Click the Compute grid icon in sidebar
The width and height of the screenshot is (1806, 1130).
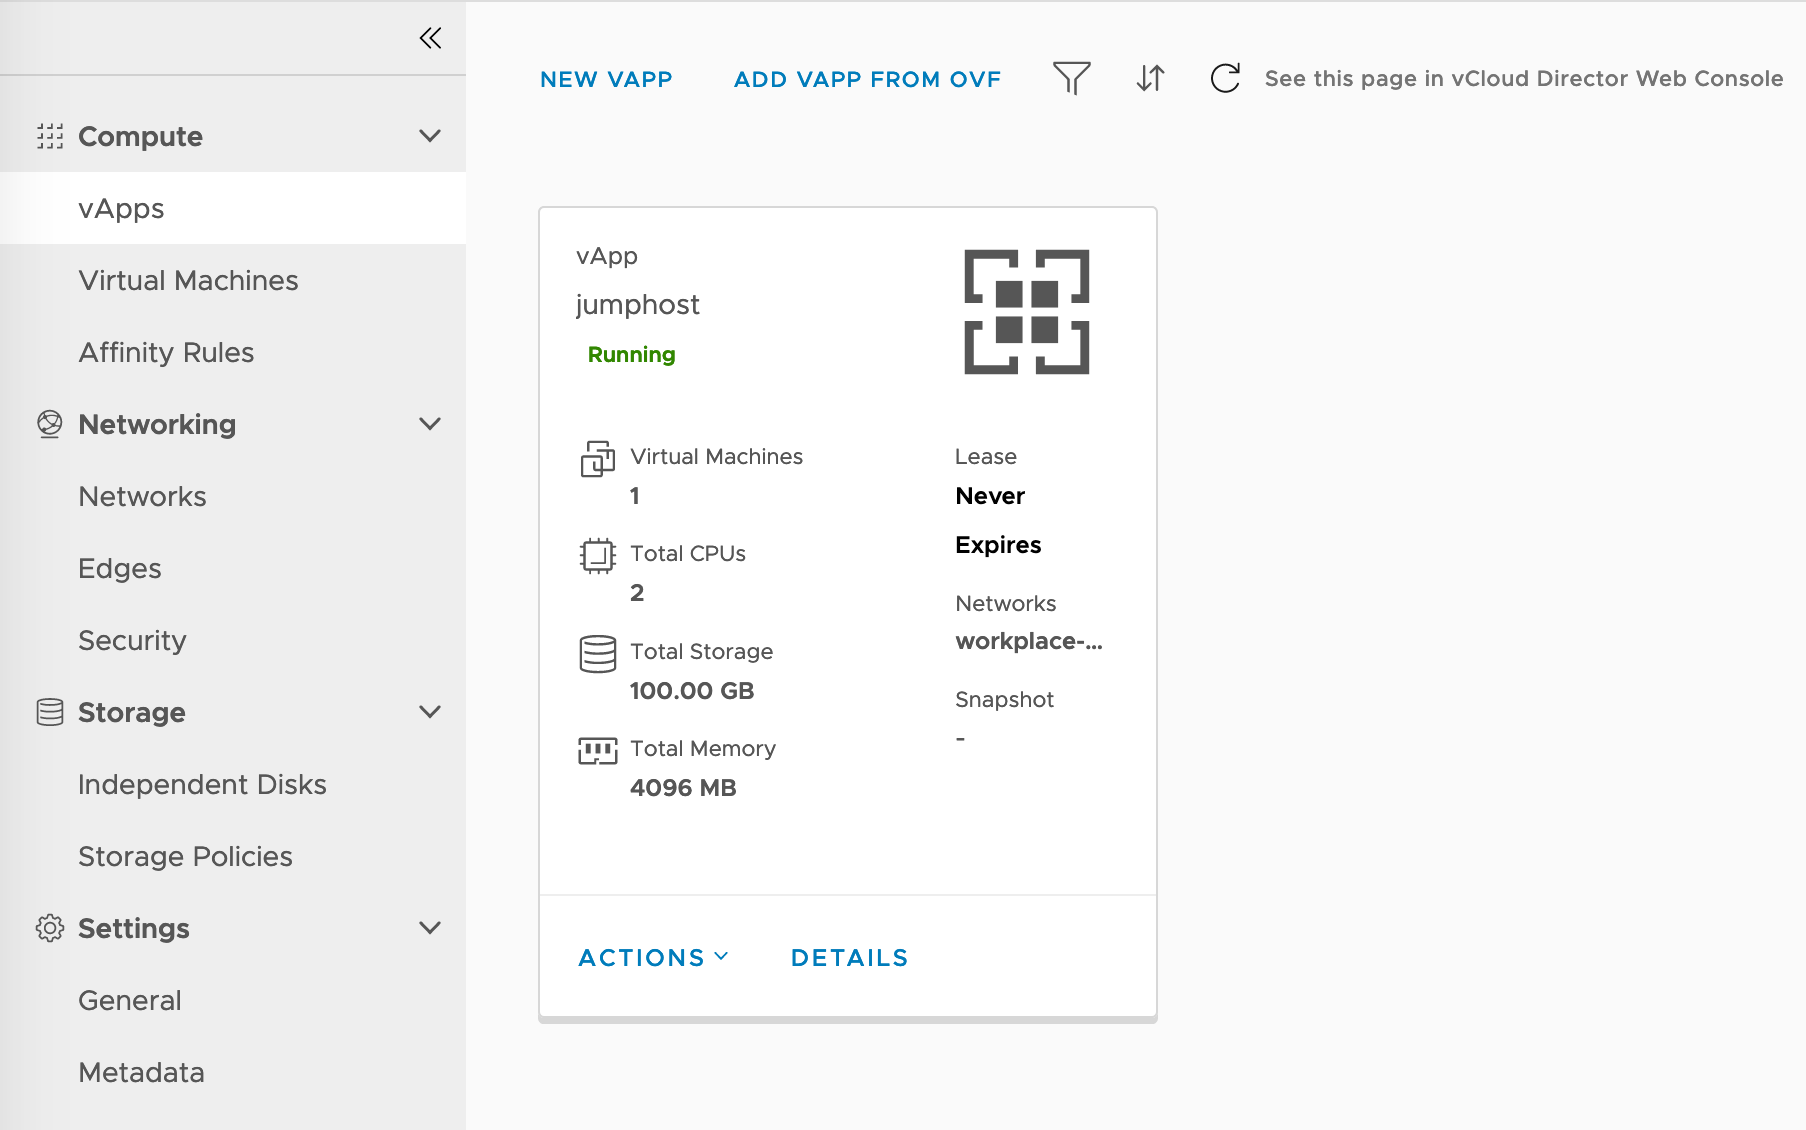coord(49,136)
